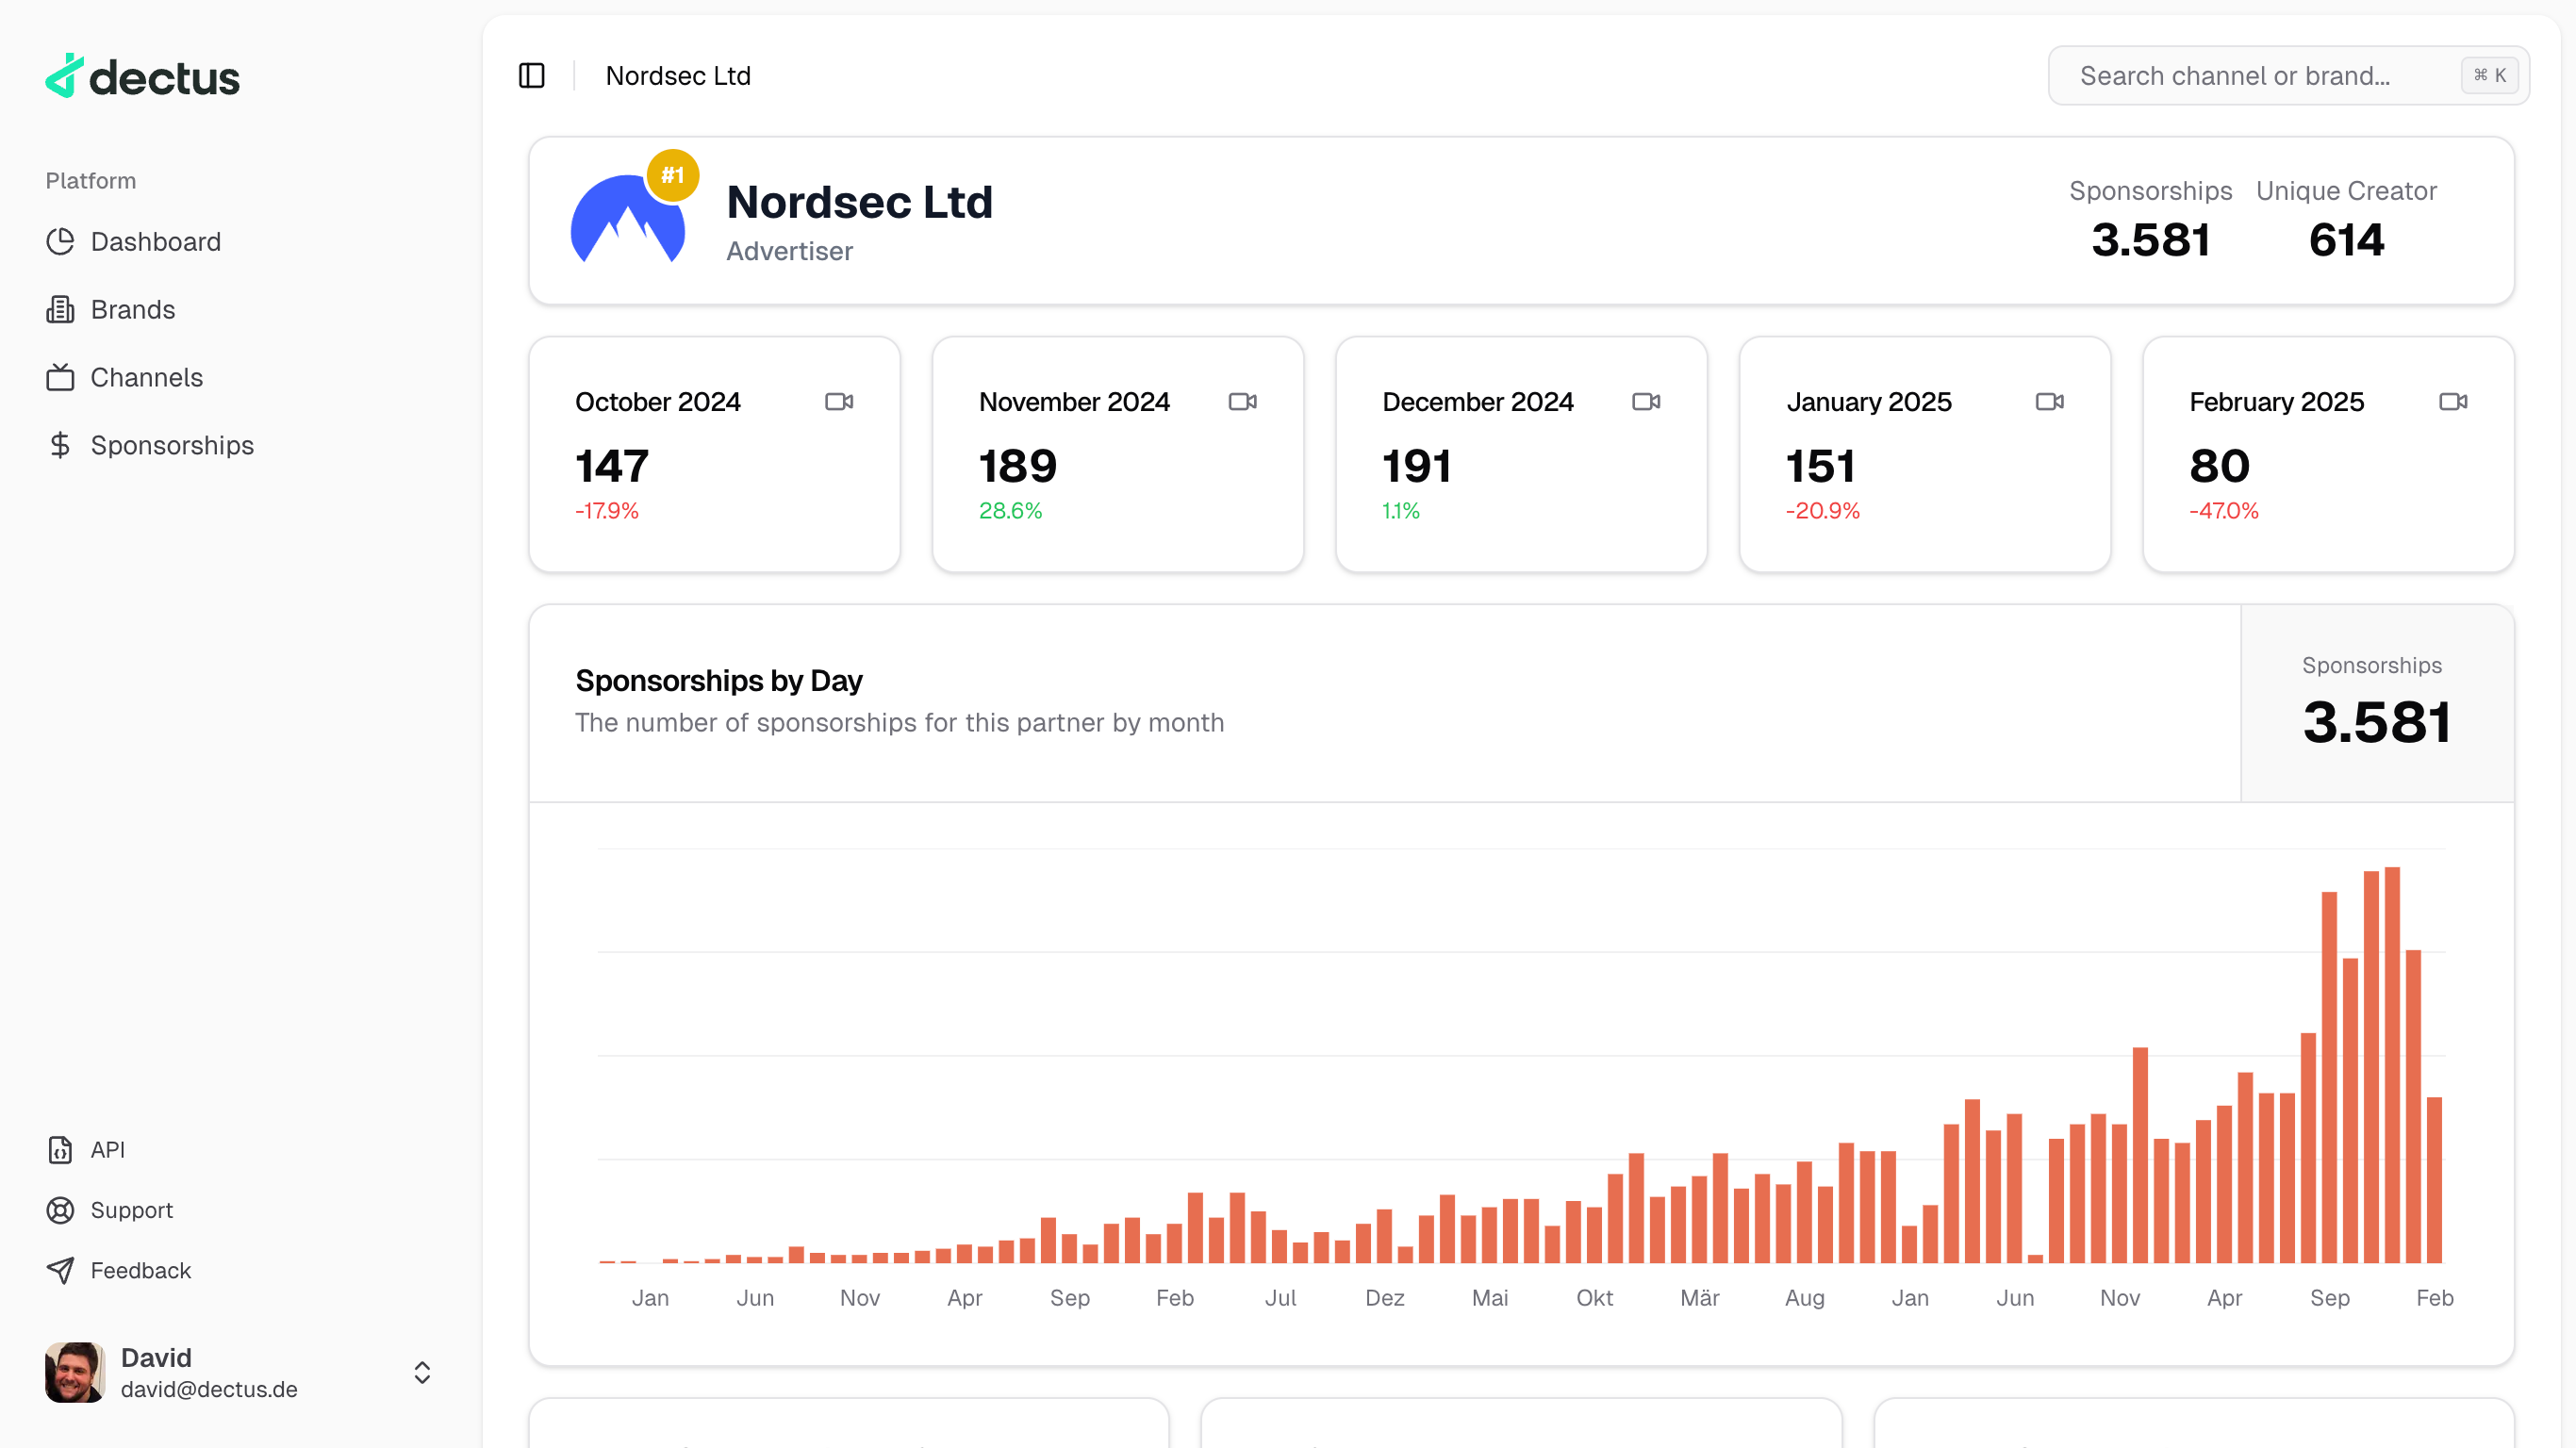Expand the David account switcher chevron
This screenshot has width=2576, height=1448.
(x=422, y=1372)
